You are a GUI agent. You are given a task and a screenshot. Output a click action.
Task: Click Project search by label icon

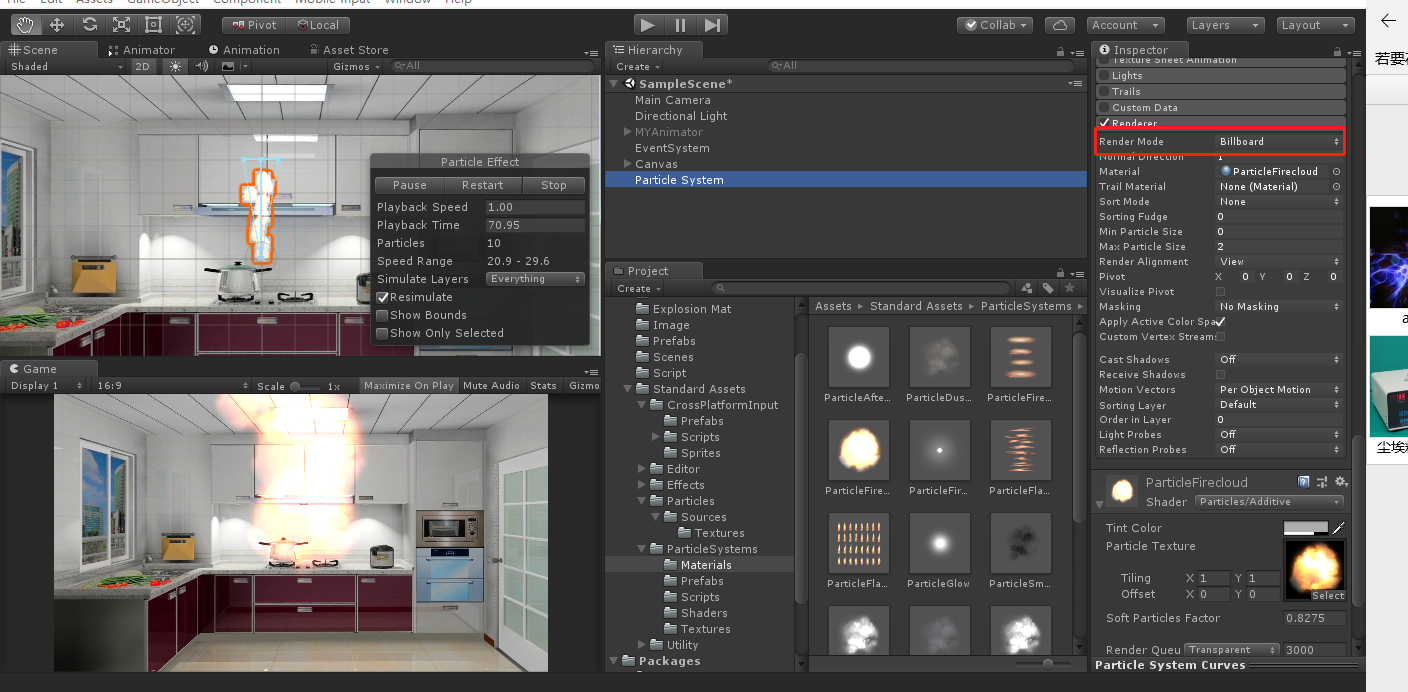(x=1048, y=288)
